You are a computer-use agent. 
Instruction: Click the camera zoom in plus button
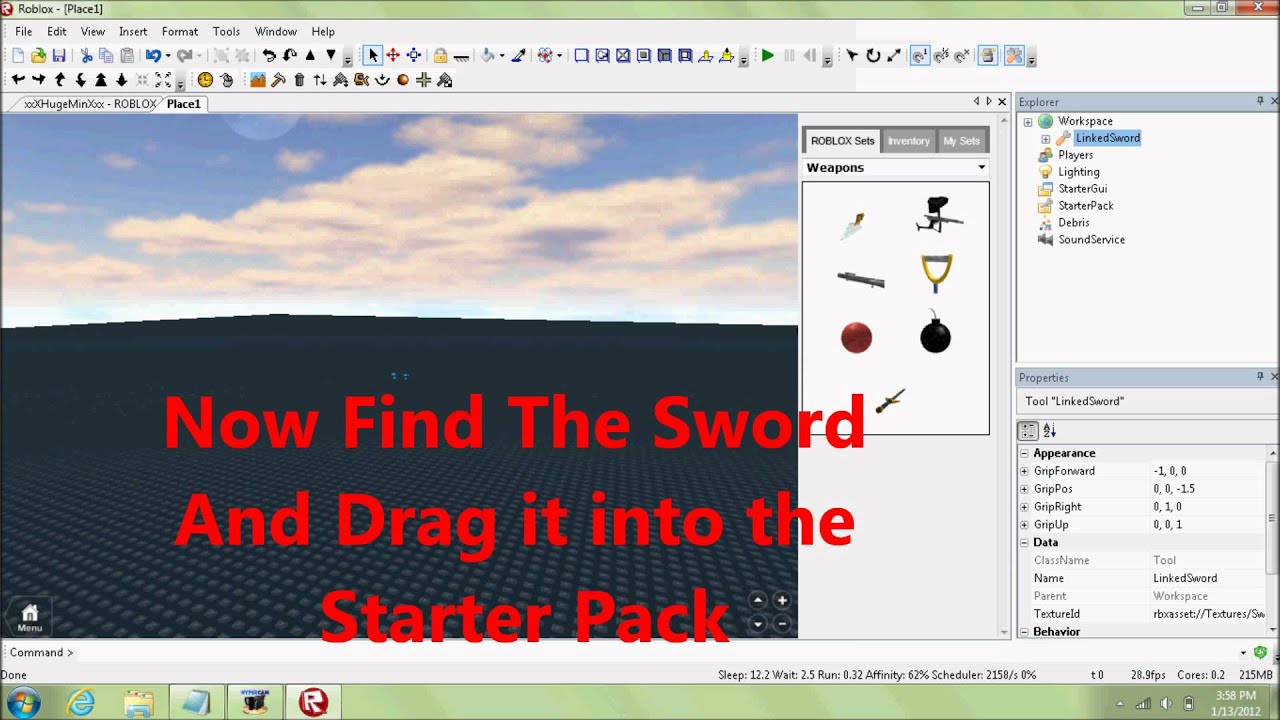(782, 600)
